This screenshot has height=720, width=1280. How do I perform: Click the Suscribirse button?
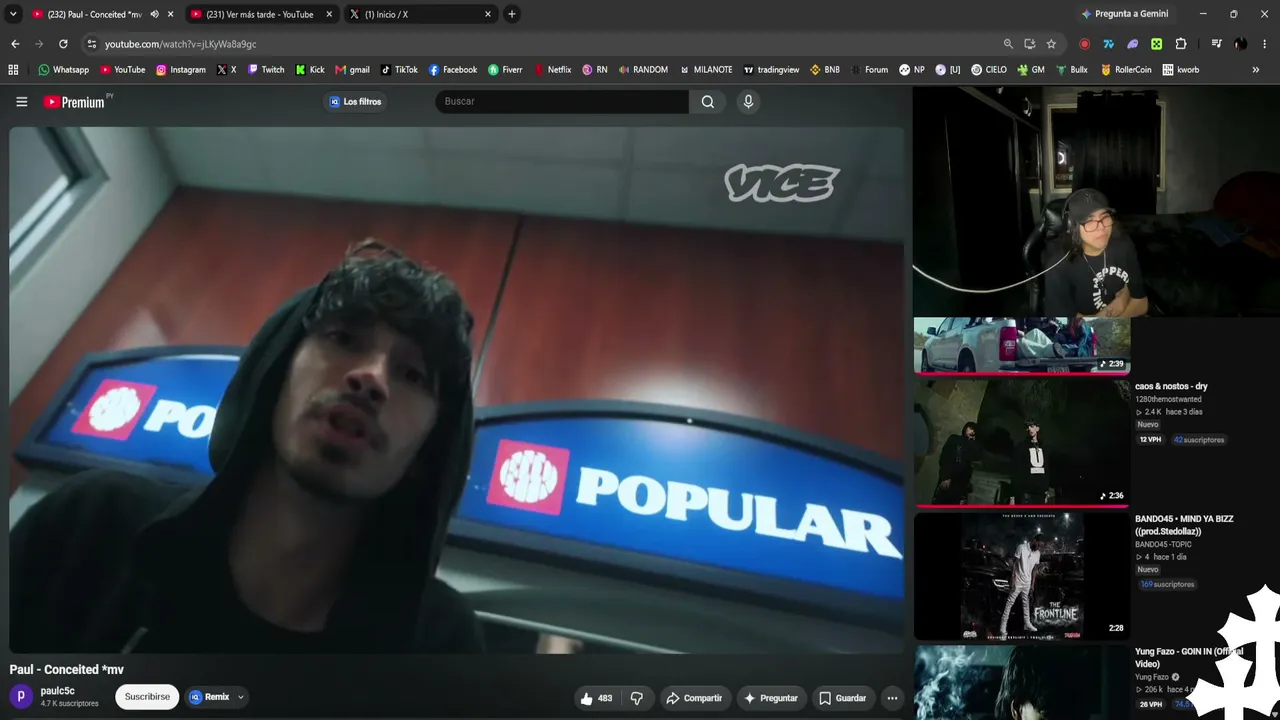pos(147,697)
